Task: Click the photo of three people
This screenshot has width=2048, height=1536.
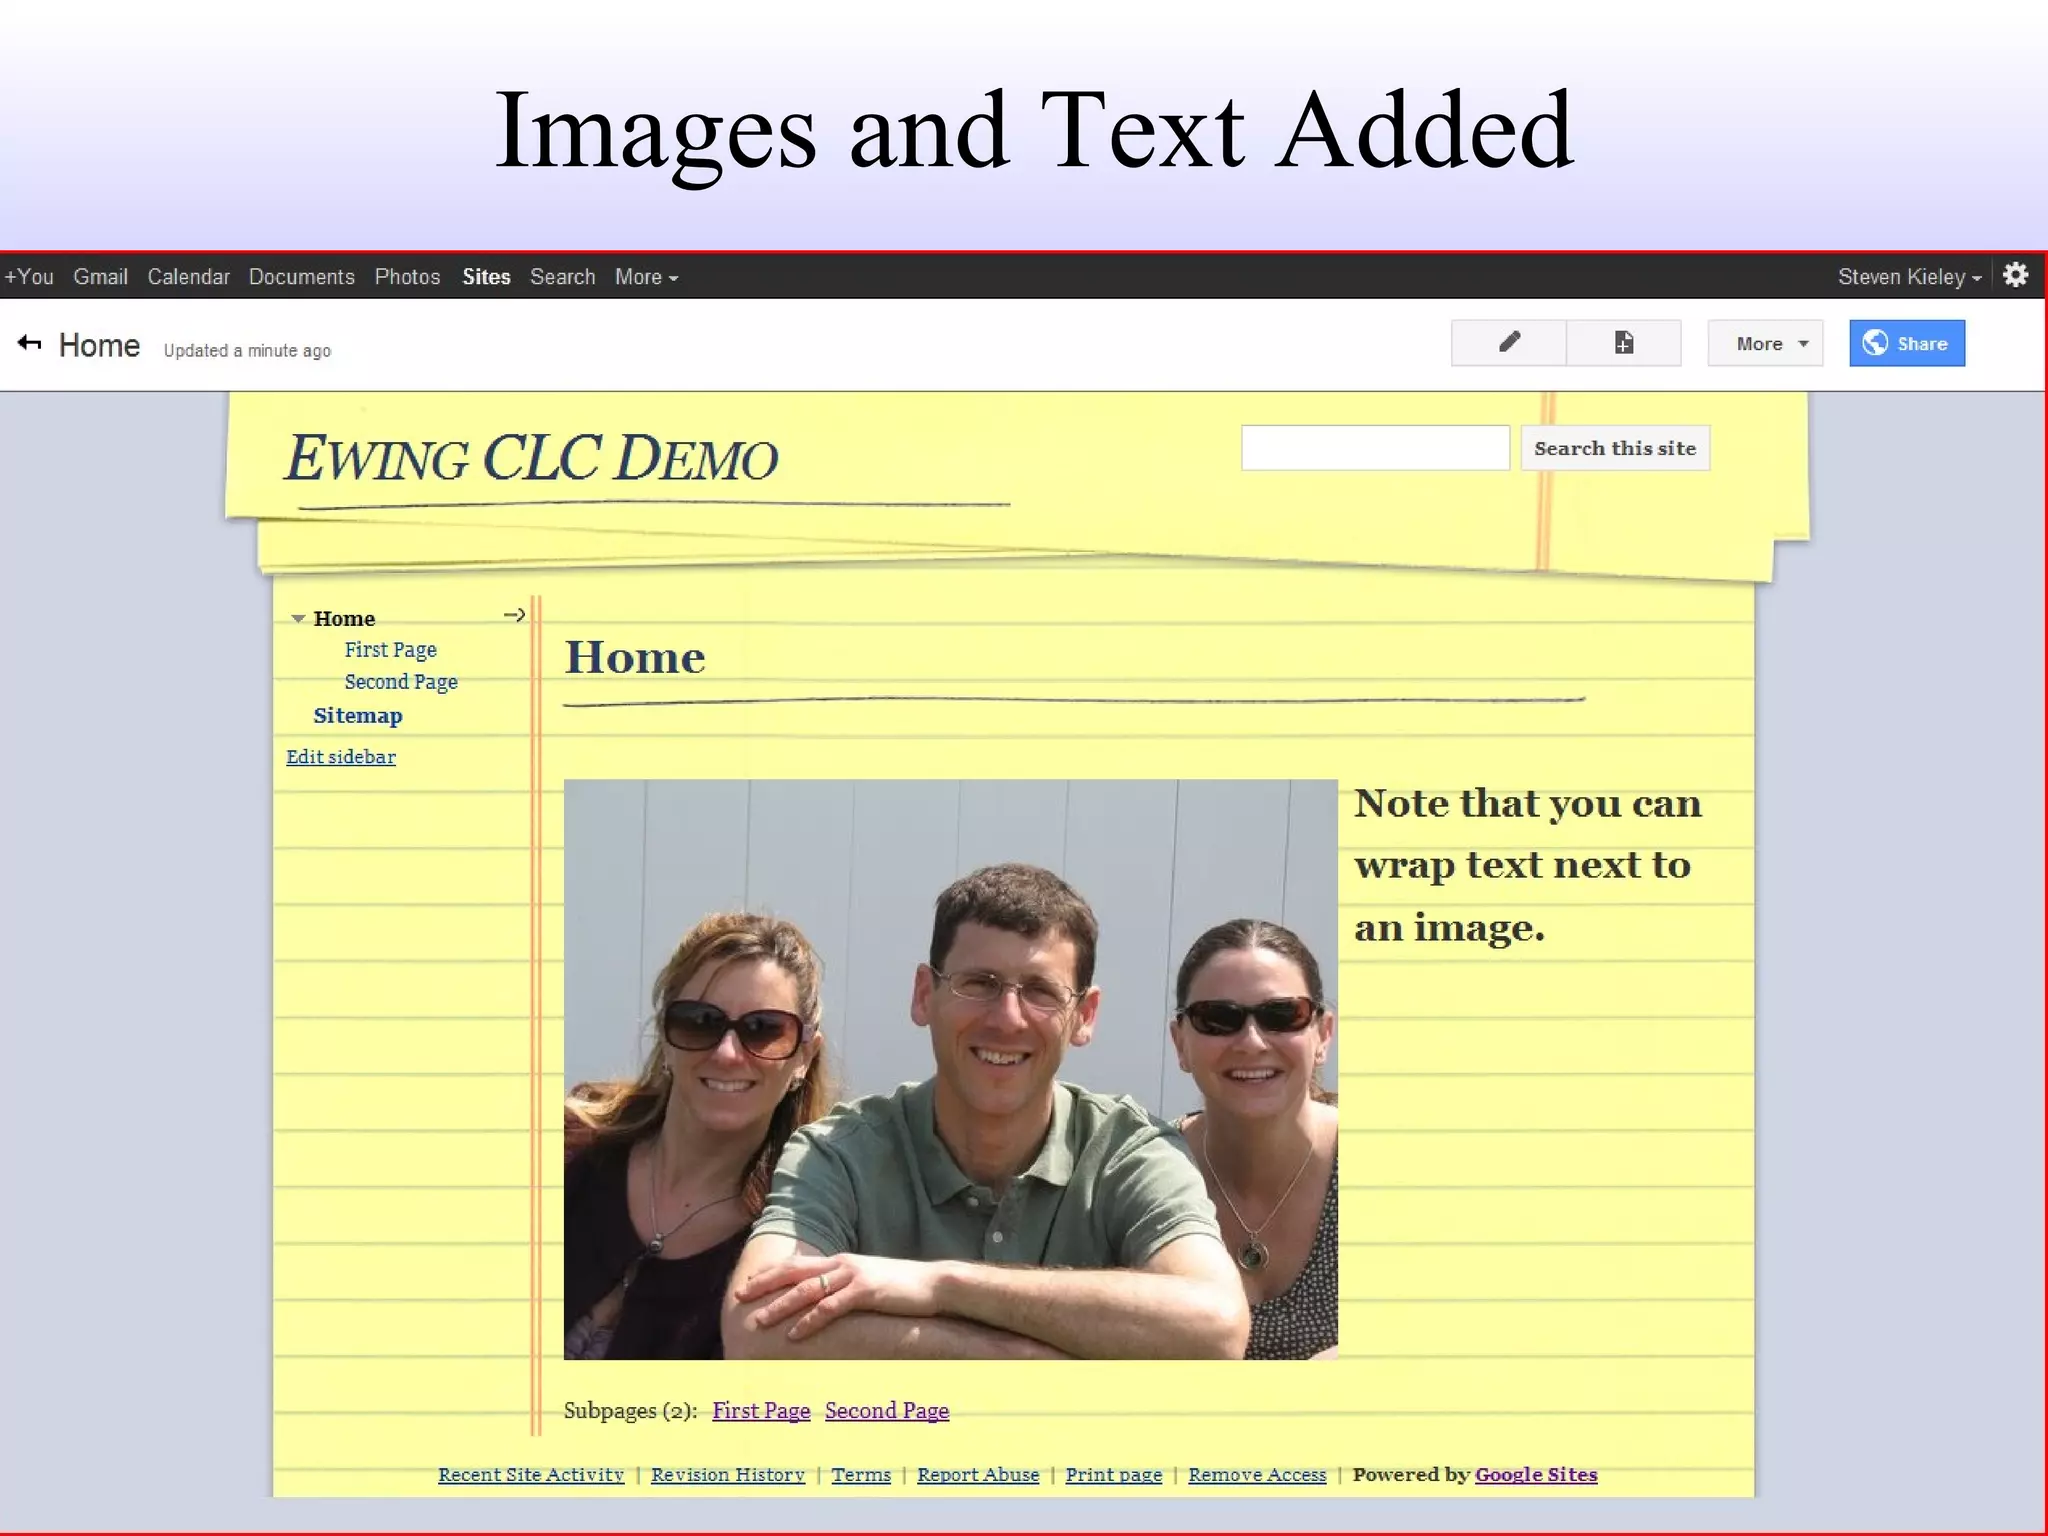Action: coord(950,1069)
